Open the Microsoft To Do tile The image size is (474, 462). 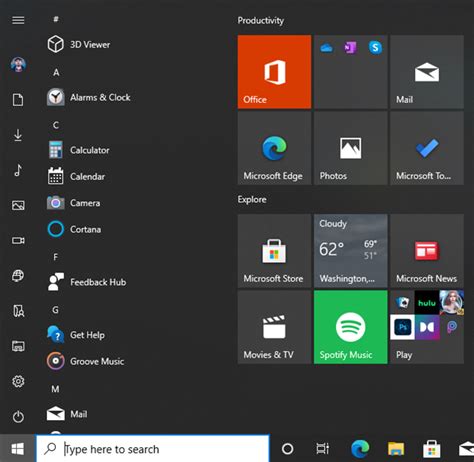pos(427,148)
